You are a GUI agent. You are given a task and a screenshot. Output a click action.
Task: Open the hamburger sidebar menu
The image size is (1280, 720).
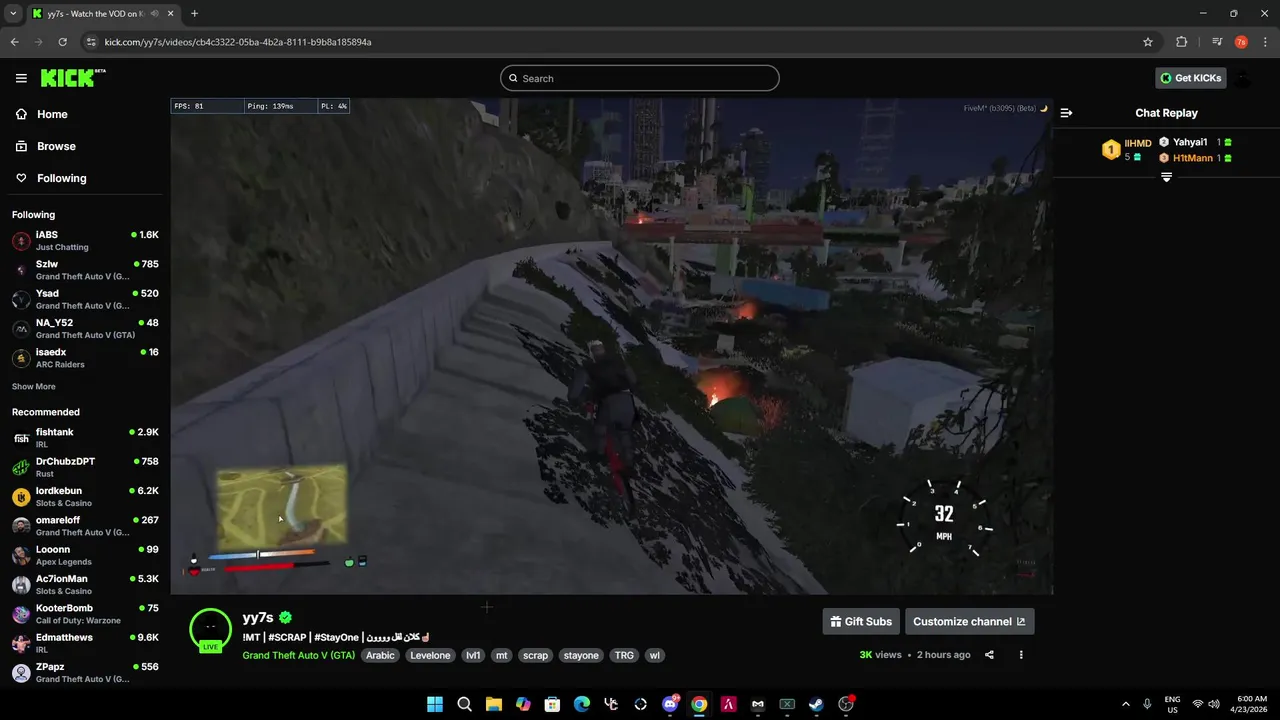coord(21,78)
